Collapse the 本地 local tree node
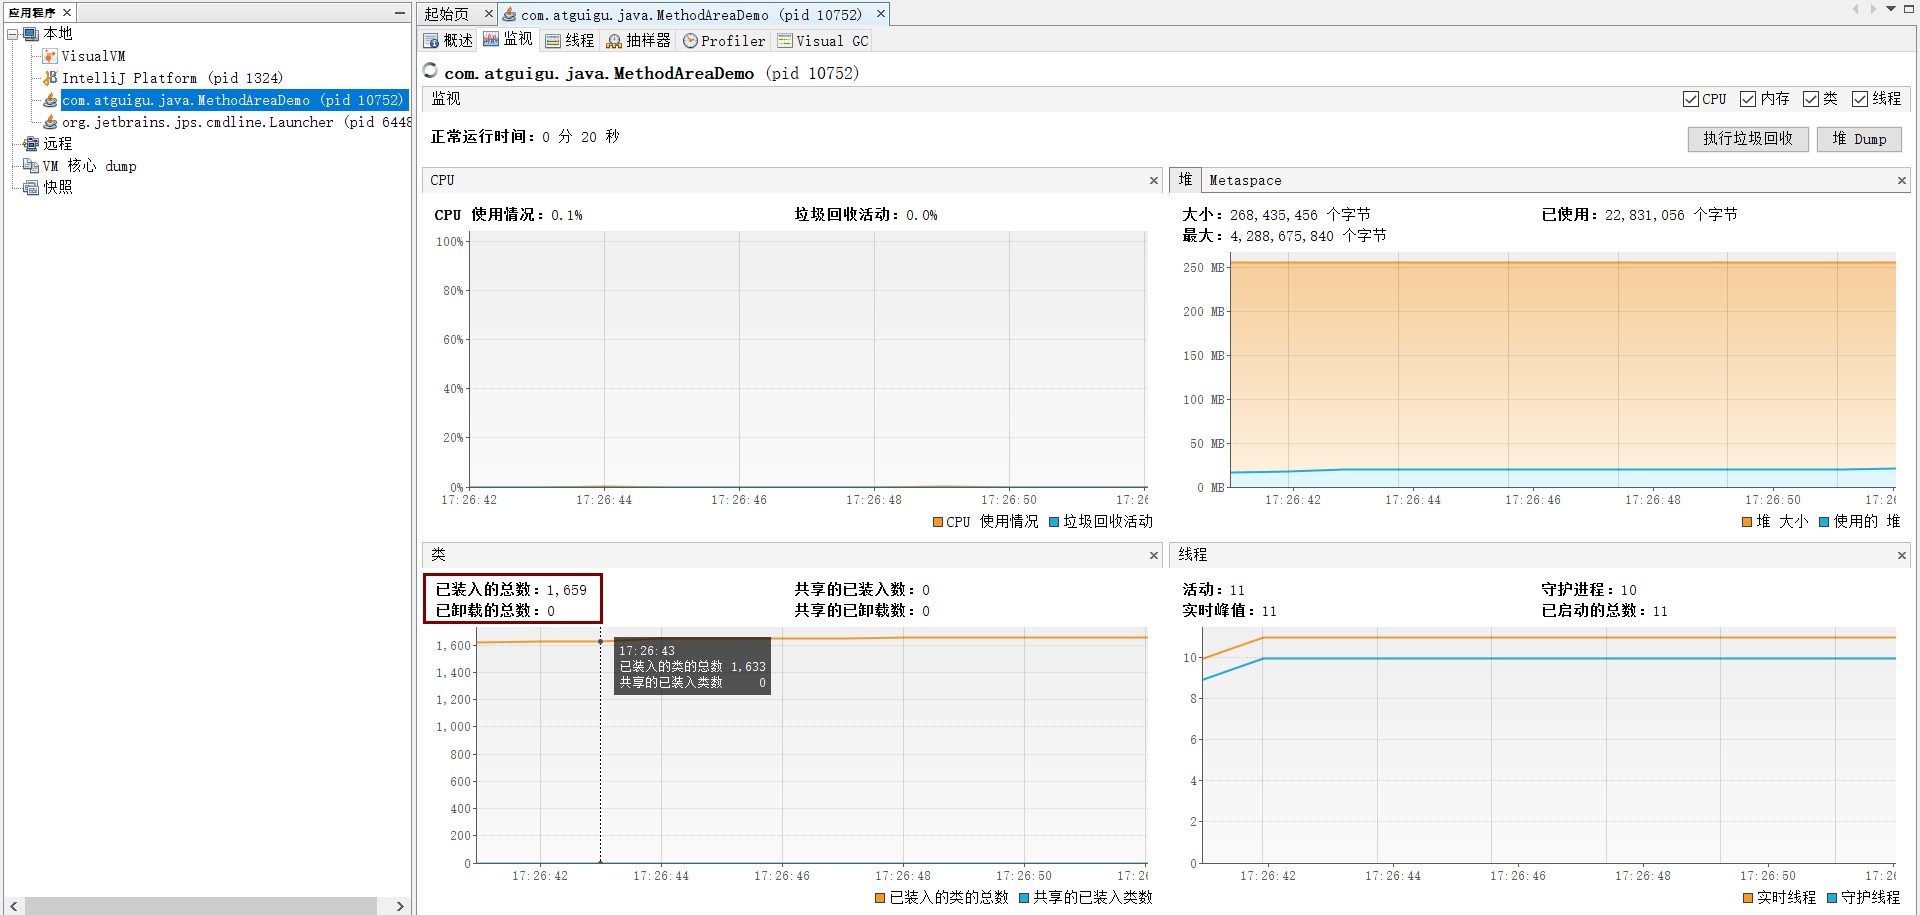This screenshot has width=1920, height=915. tap(13, 34)
